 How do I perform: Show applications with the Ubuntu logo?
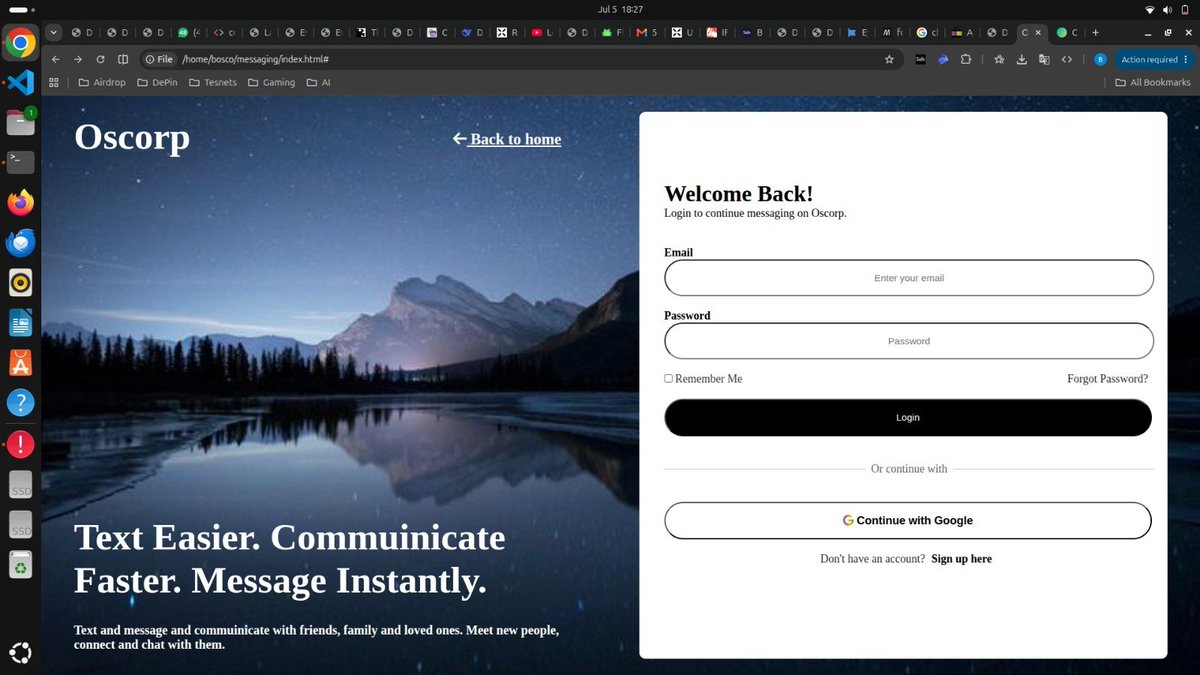tap(20, 653)
